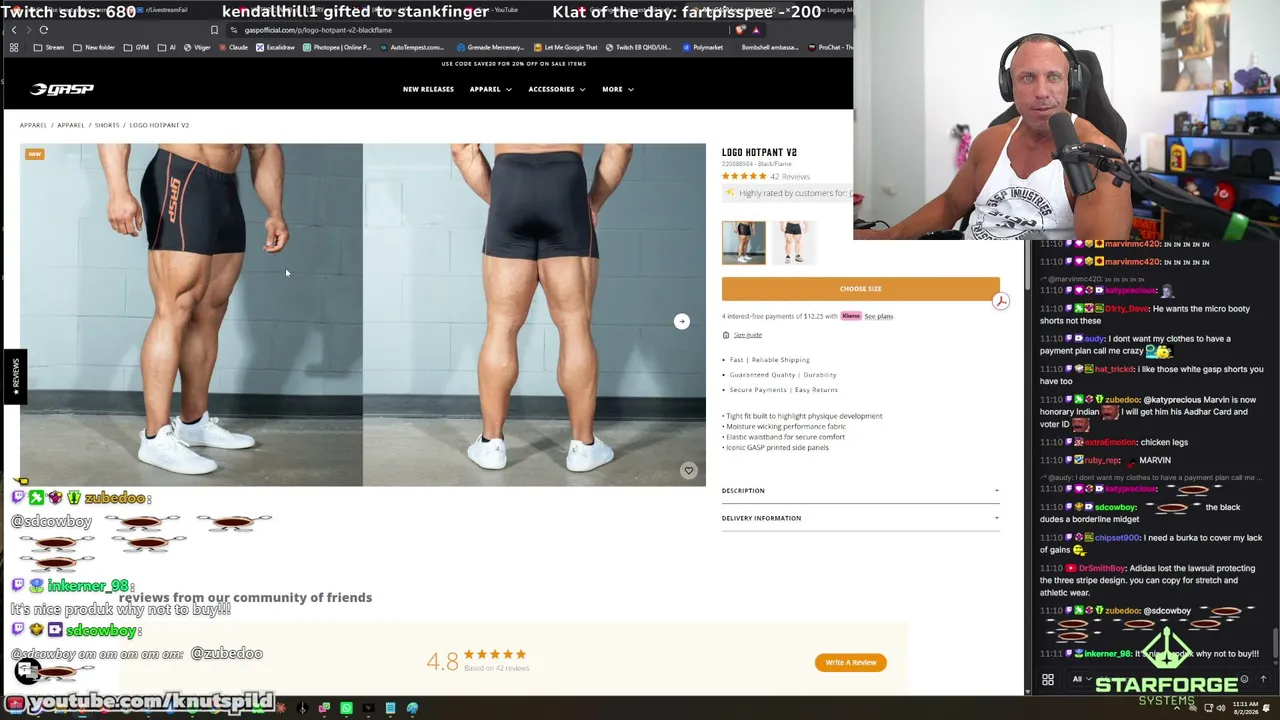The image size is (1280, 720).
Task: Click the red PDF extension badge
Action: 1000,301
